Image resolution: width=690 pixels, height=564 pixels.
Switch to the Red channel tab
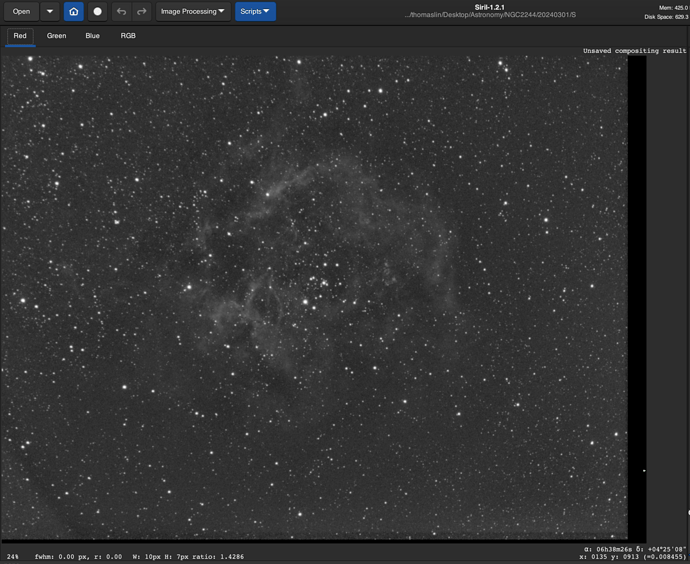[x=20, y=36]
